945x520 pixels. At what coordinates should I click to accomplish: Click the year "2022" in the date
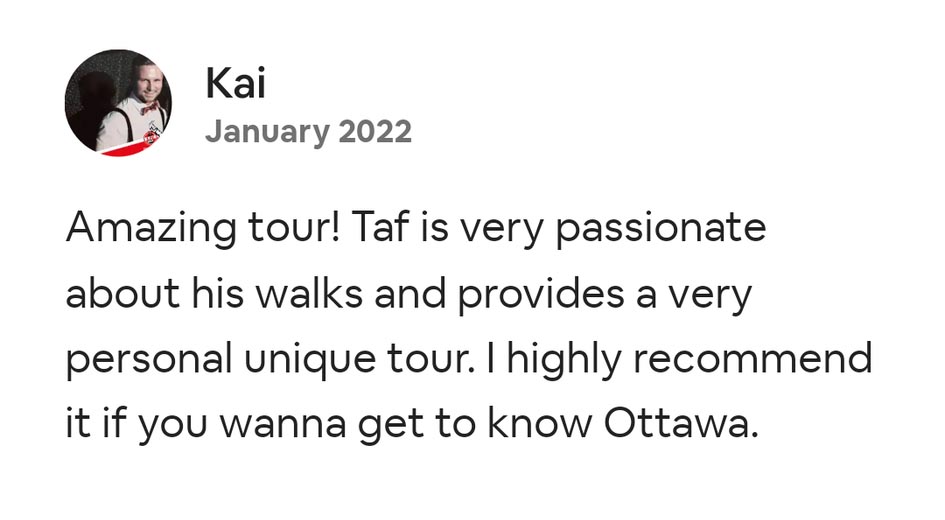point(374,131)
